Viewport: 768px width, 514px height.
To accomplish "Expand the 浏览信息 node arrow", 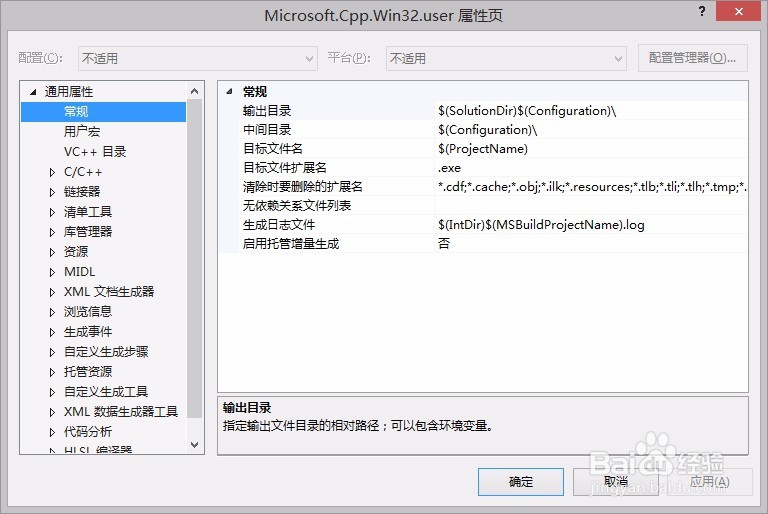I will (x=52, y=312).
